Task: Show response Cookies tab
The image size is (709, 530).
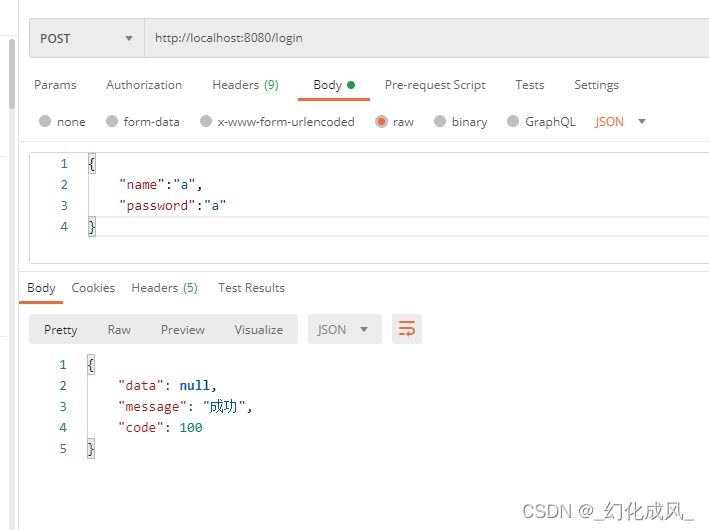Action: [x=93, y=288]
